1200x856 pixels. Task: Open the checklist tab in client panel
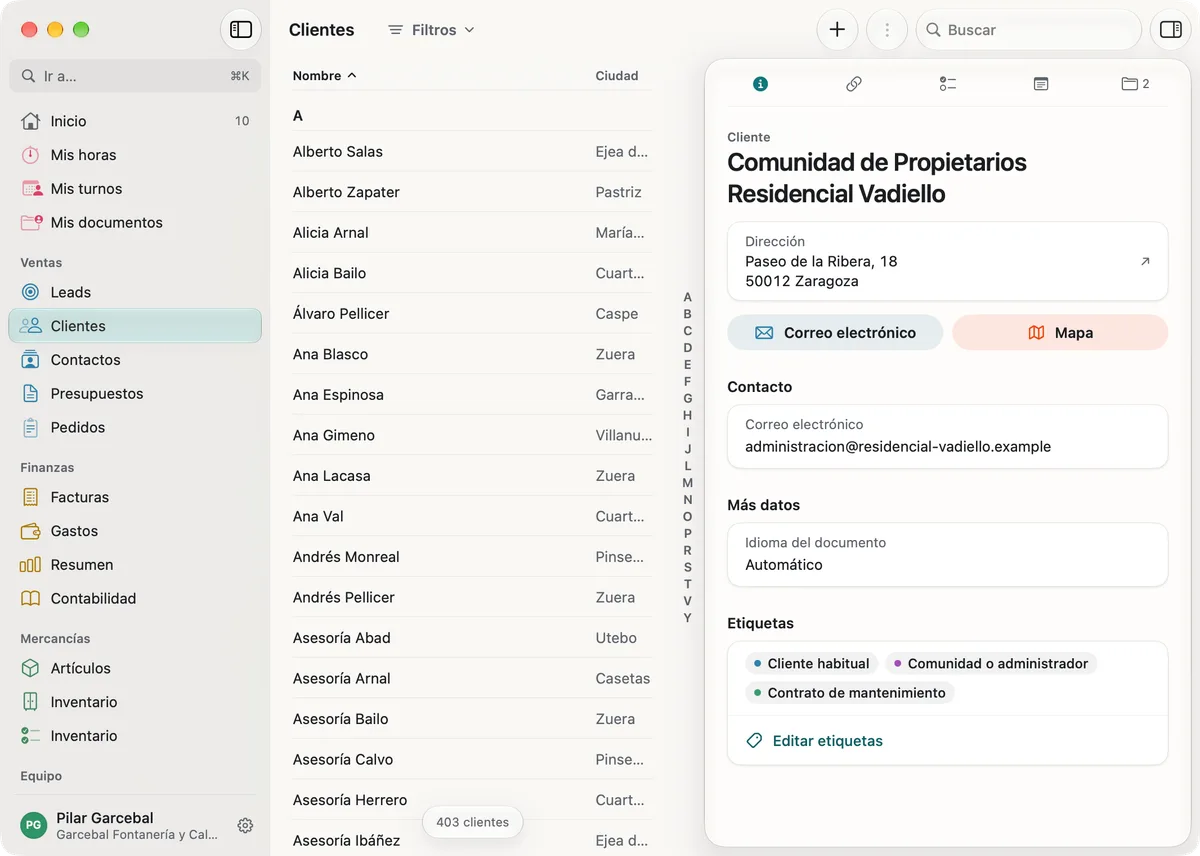(x=948, y=84)
